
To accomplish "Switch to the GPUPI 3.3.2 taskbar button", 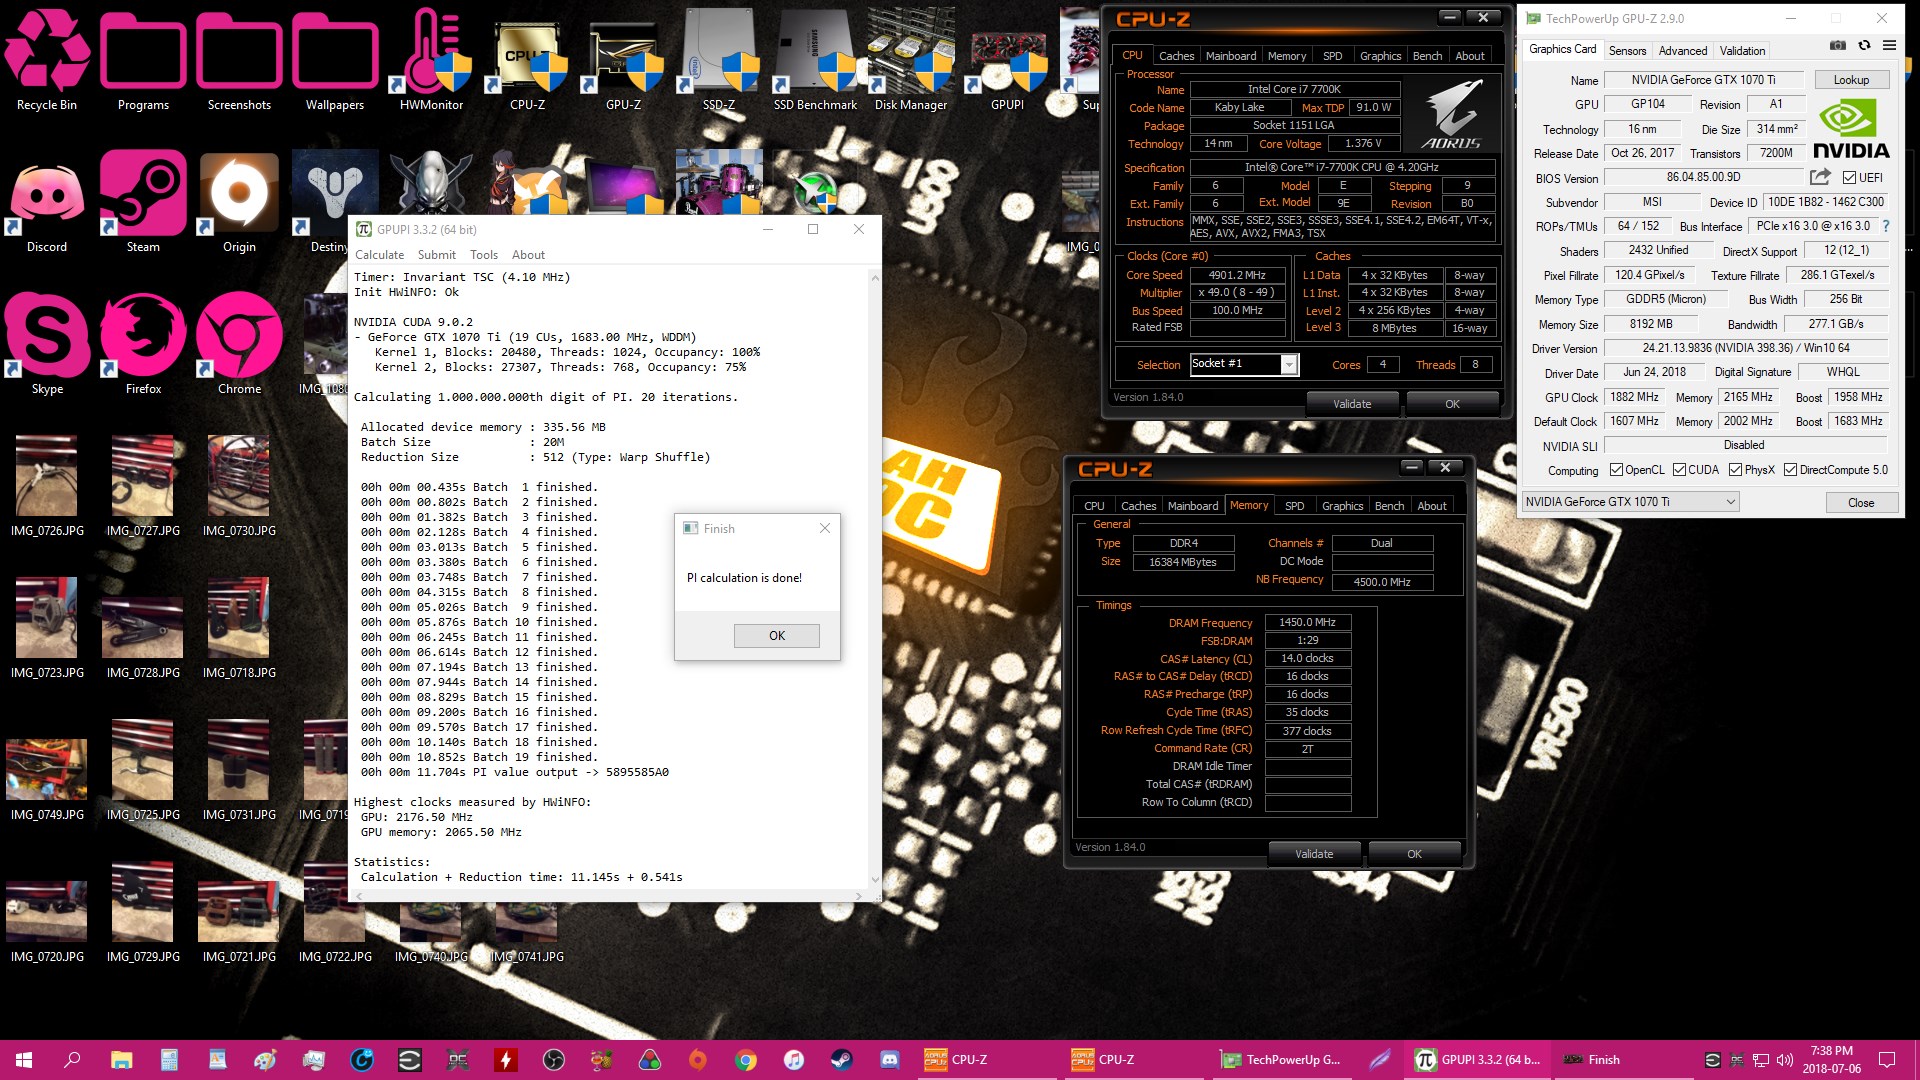I will pyautogui.click(x=1478, y=1060).
